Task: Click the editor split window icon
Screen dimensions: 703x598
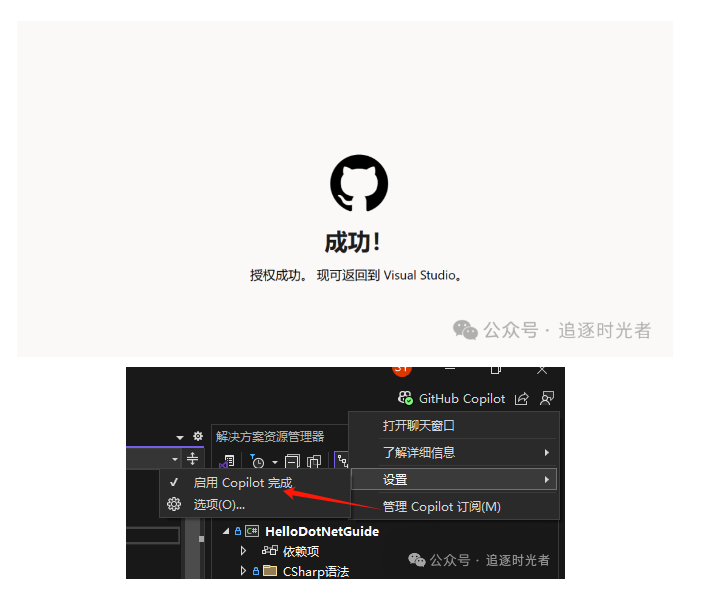Action: click(x=192, y=458)
